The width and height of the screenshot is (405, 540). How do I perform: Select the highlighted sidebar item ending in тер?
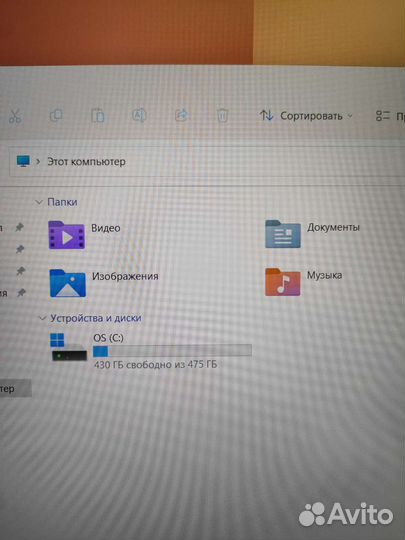[15, 388]
